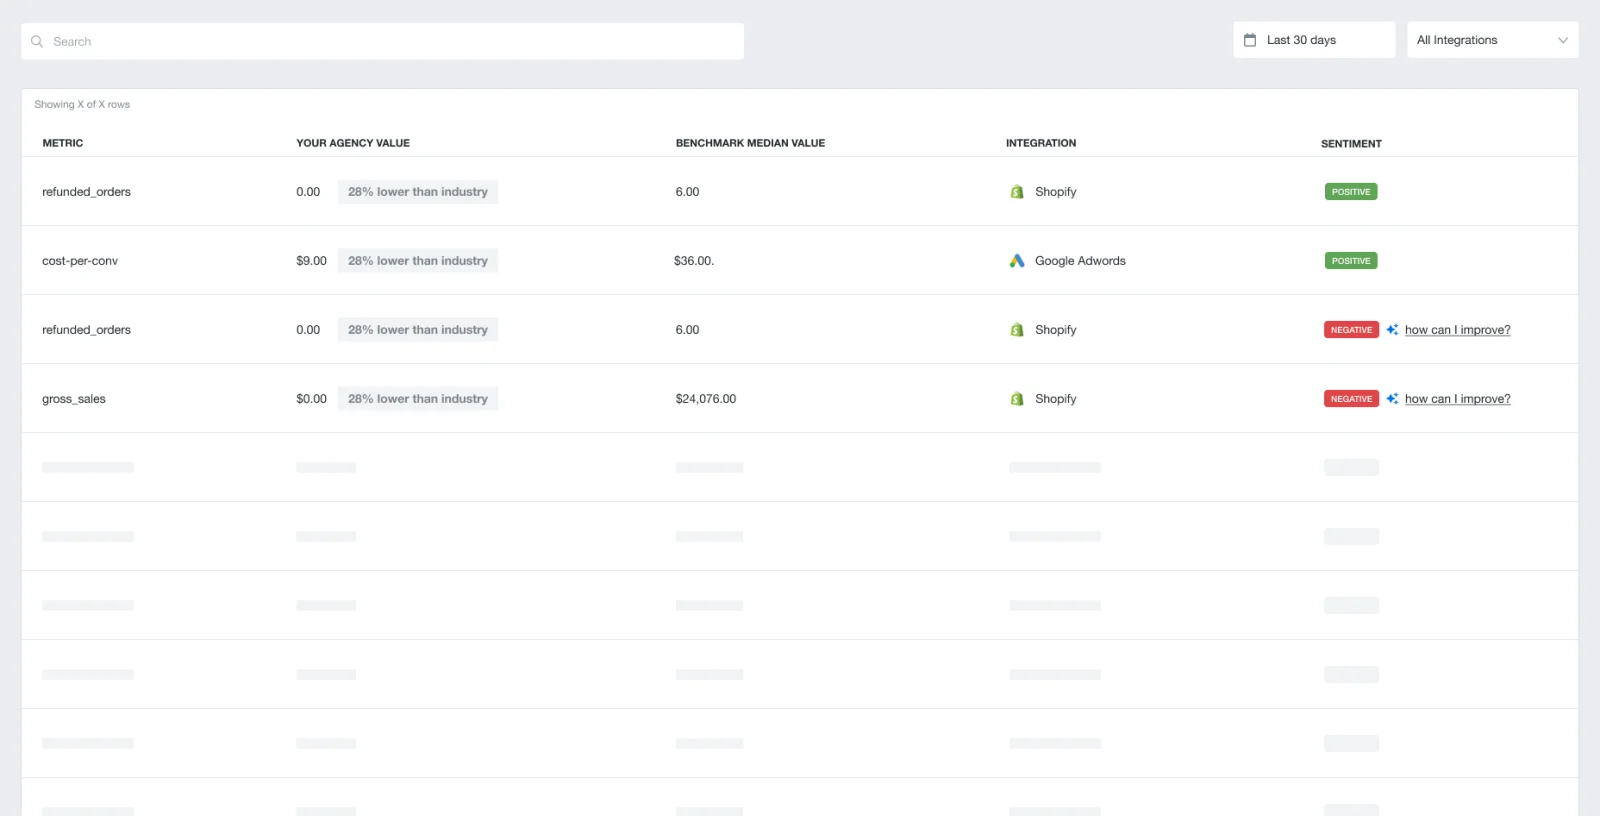This screenshot has width=1600, height=816.
Task: Sort by INTEGRATION column header
Action: 1041,143
